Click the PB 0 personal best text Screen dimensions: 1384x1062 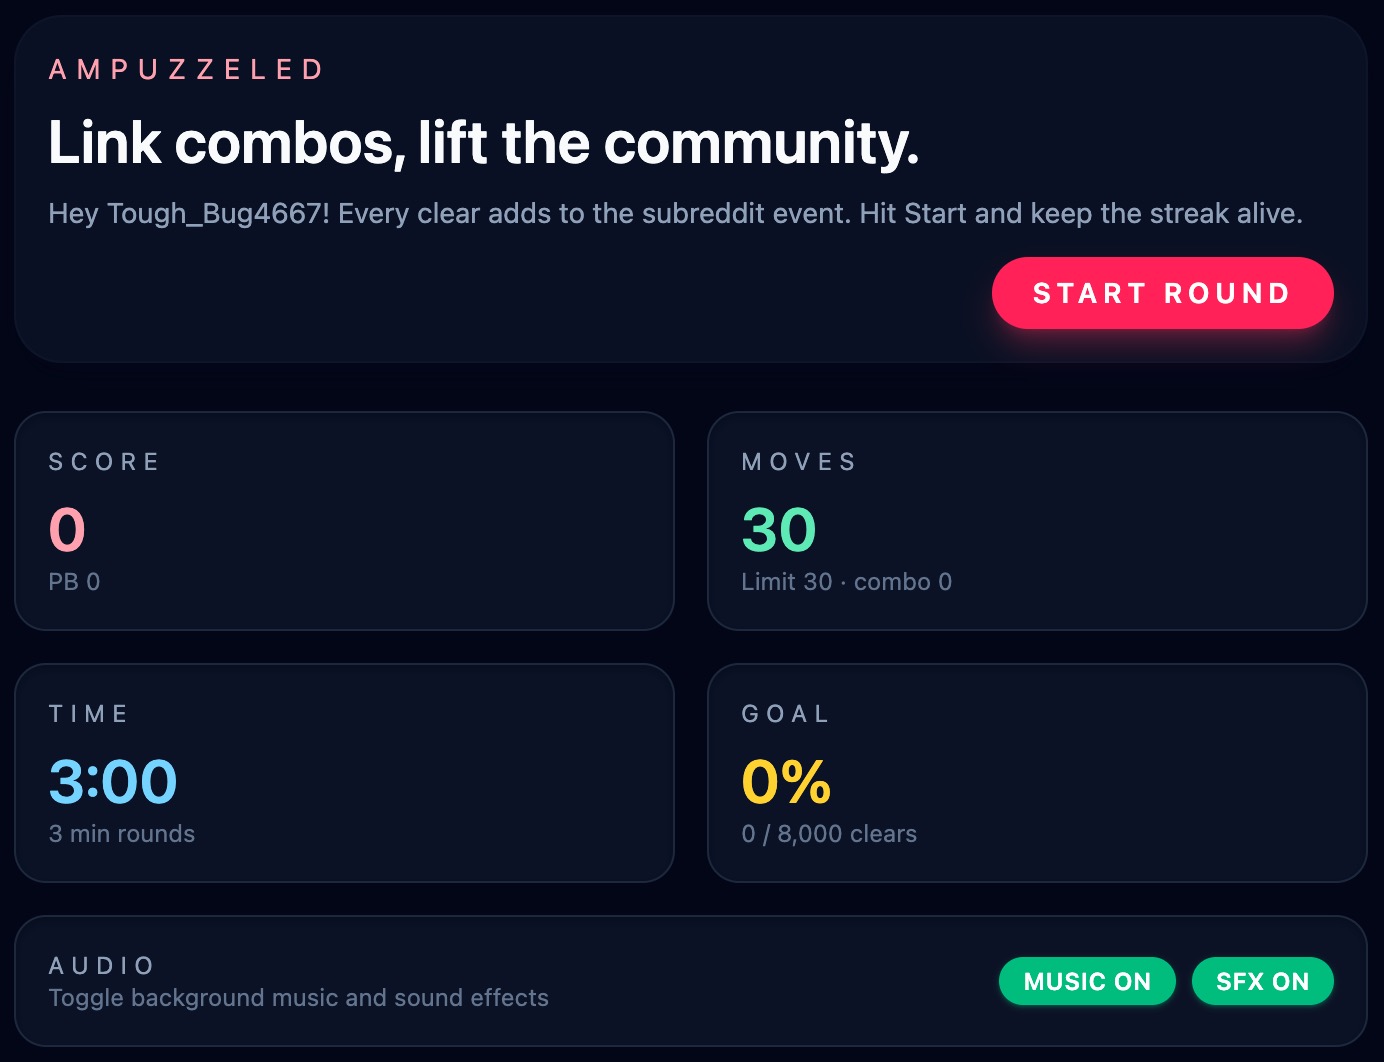click(74, 581)
